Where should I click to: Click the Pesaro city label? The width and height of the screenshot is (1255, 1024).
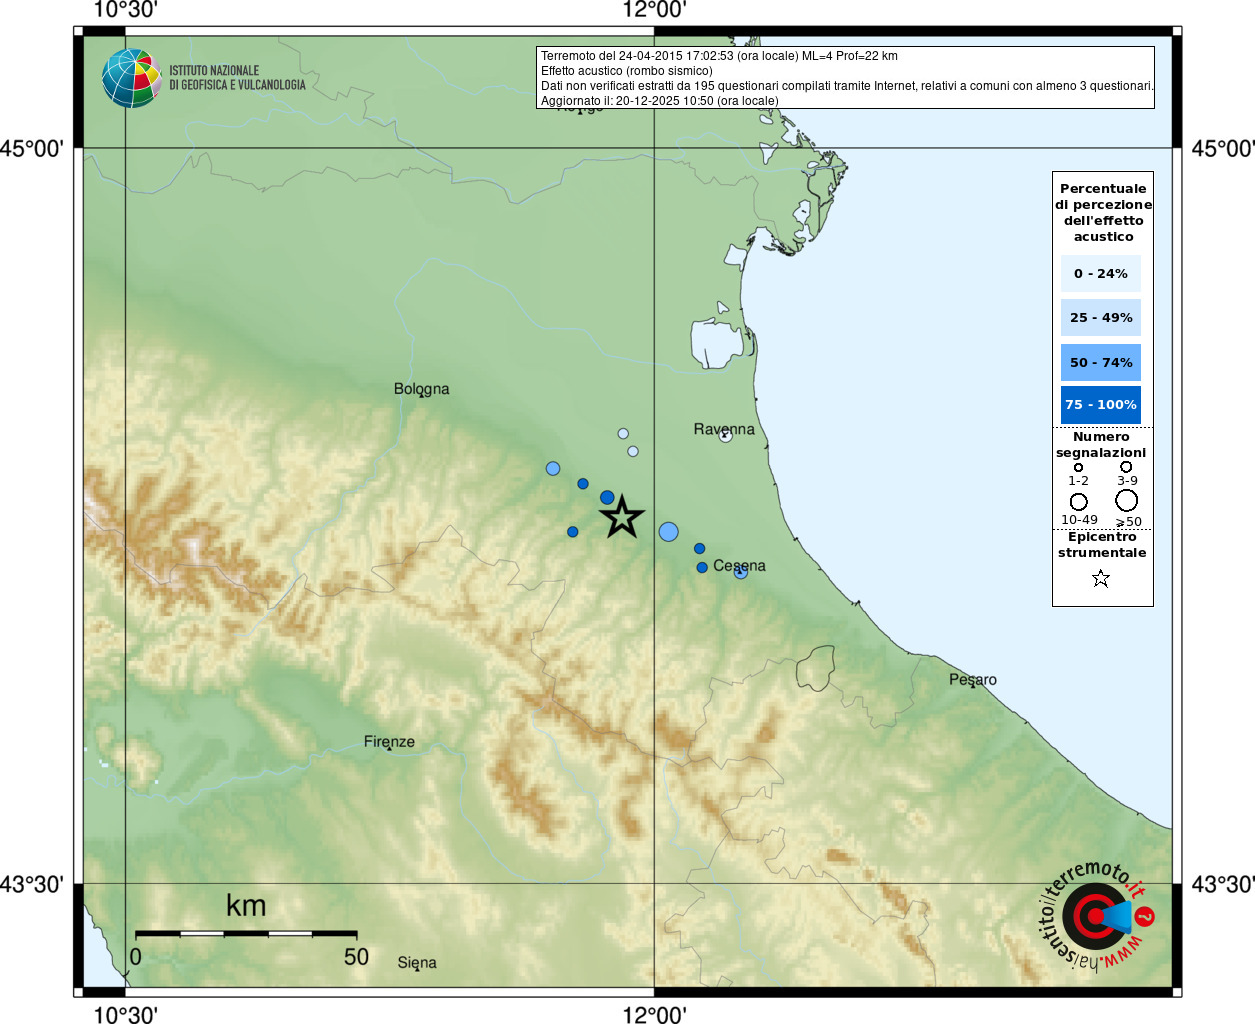pos(972,679)
